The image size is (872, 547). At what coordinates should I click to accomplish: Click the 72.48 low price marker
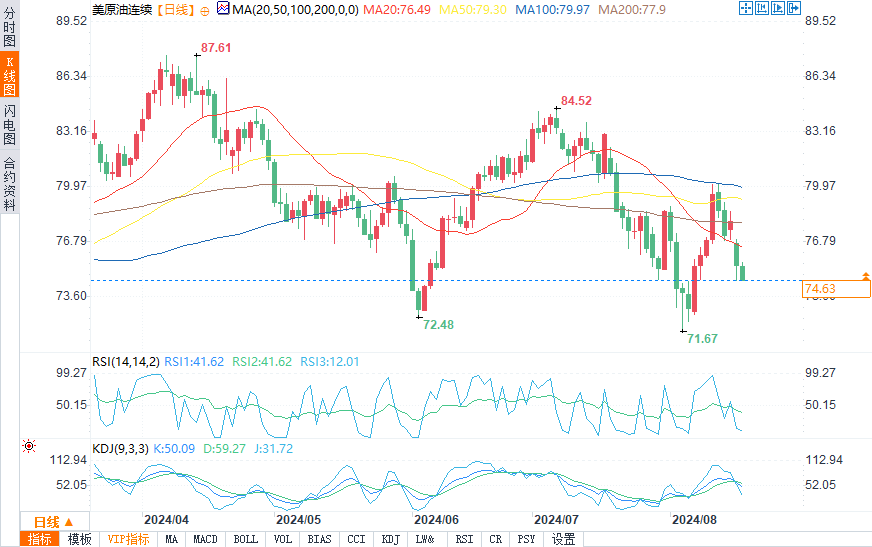(438, 325)
